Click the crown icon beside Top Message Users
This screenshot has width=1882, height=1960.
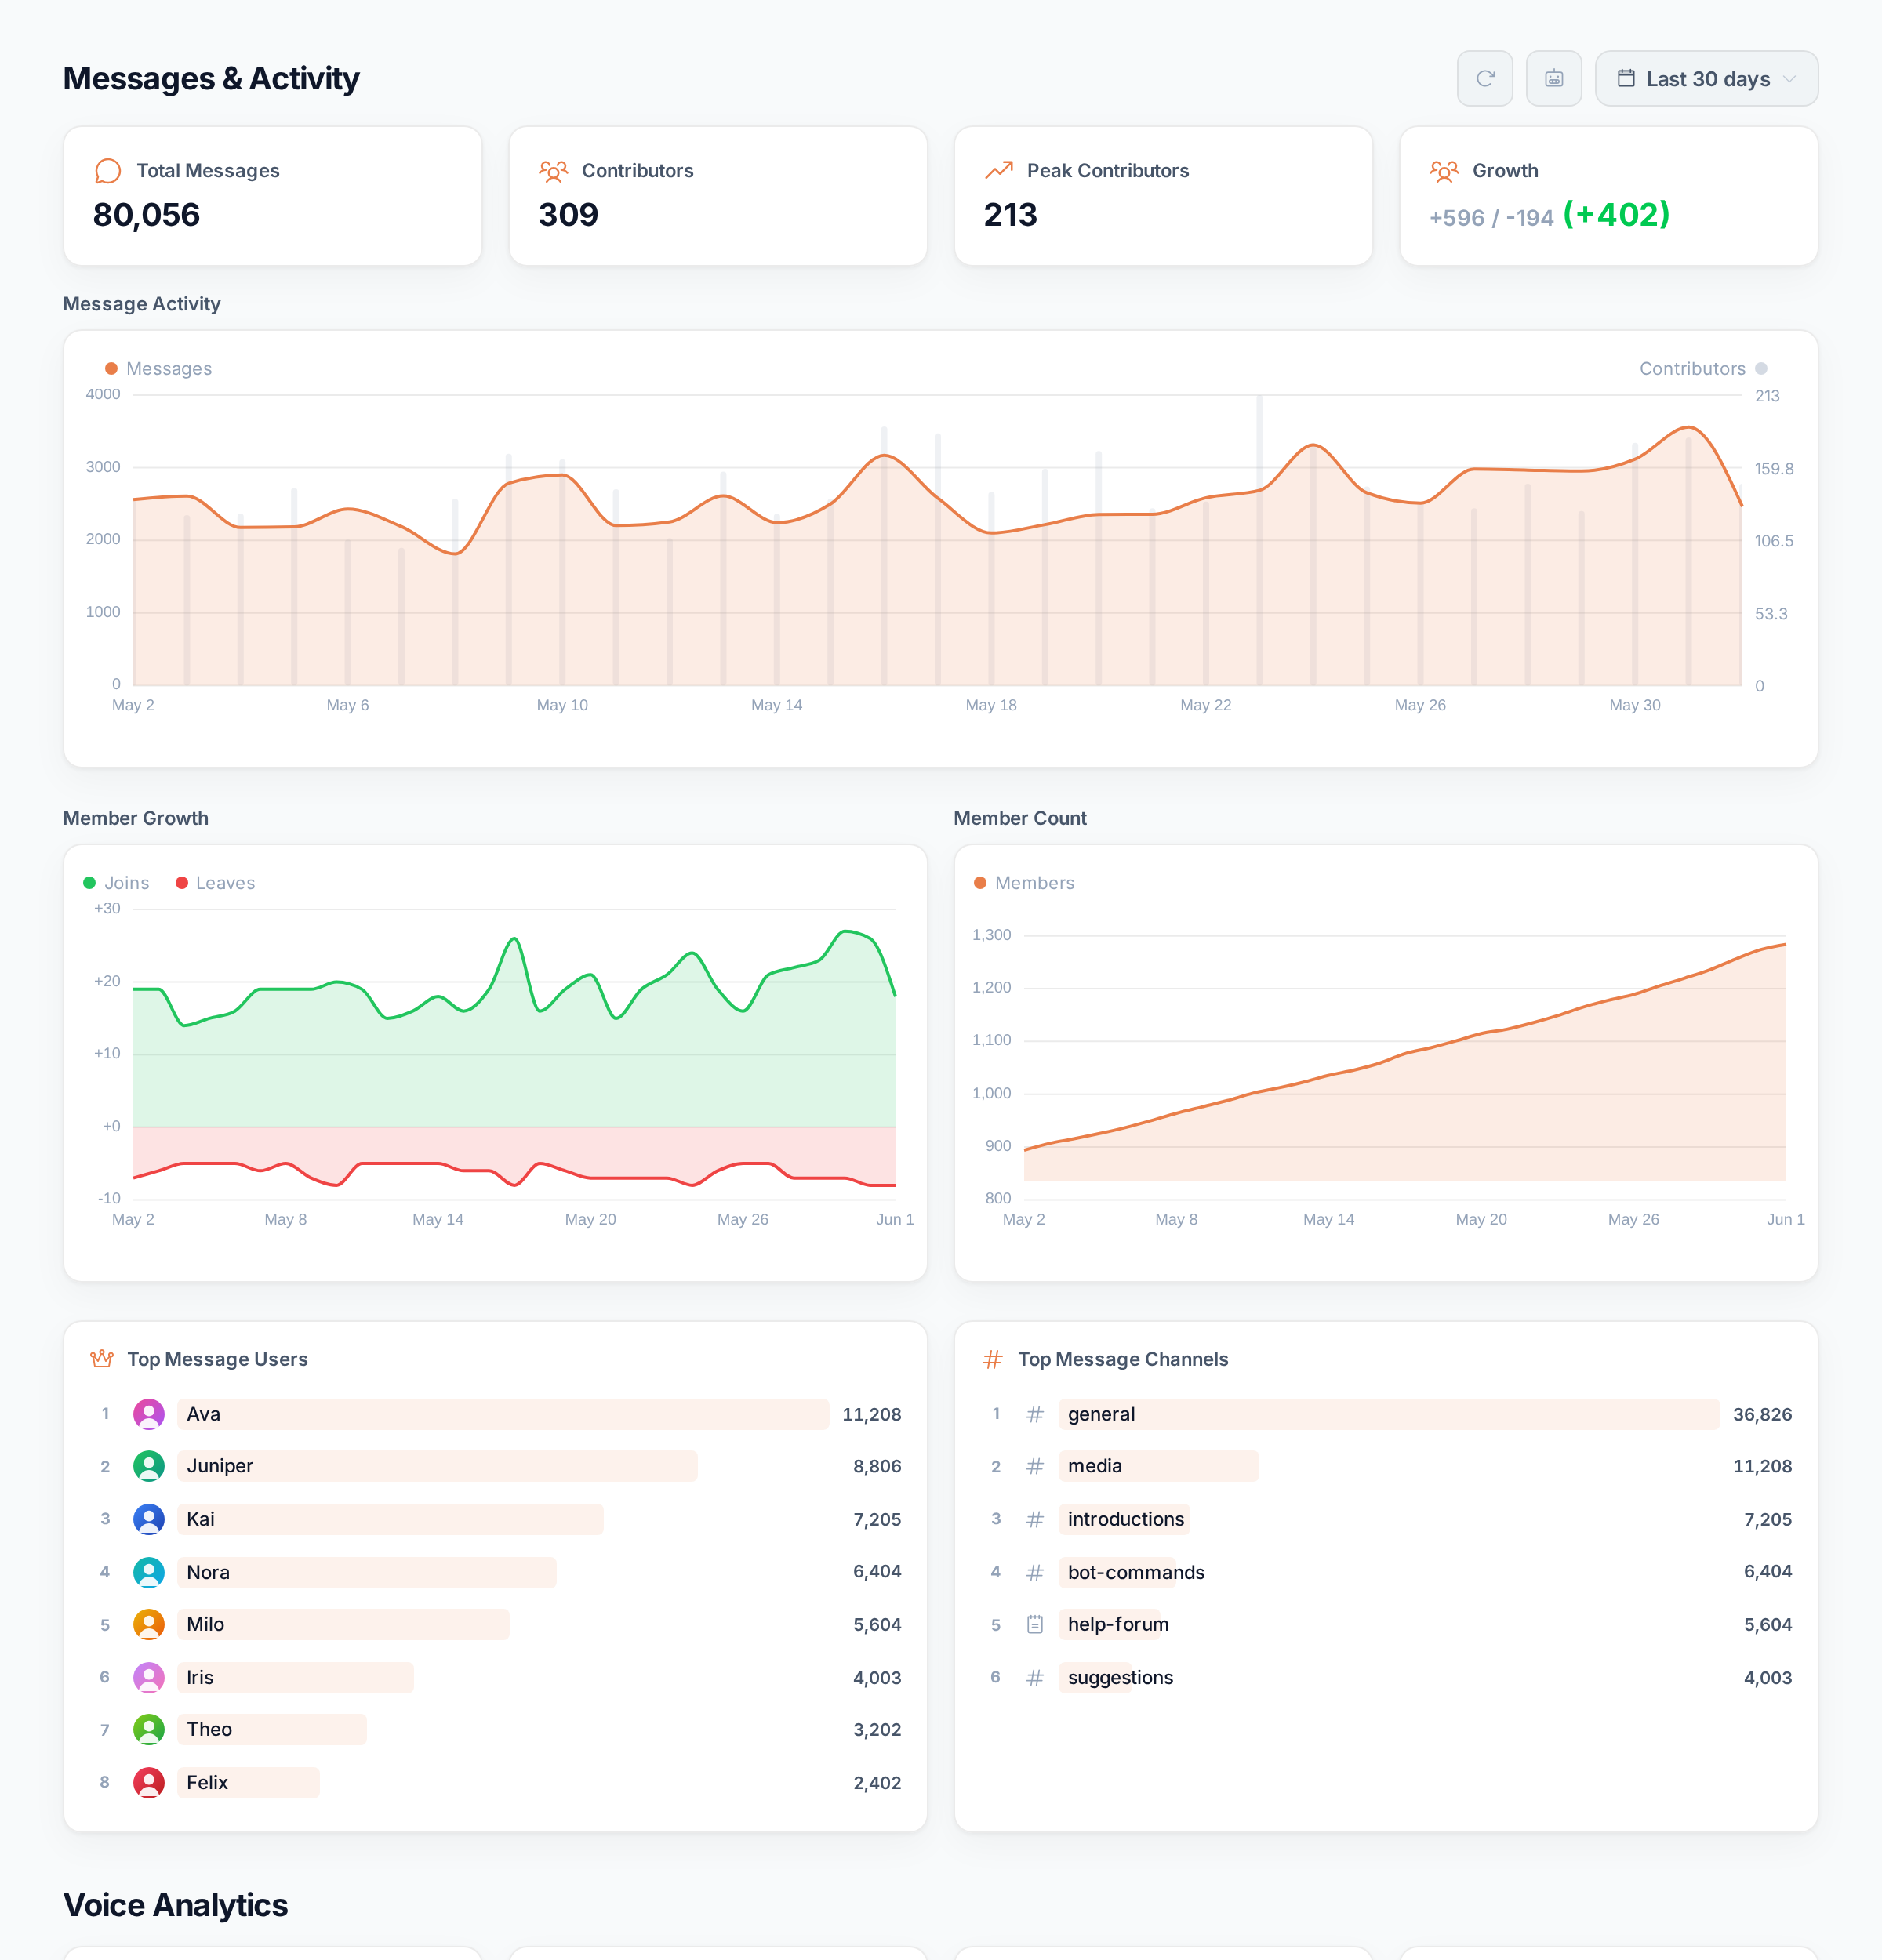[102, 1359]
